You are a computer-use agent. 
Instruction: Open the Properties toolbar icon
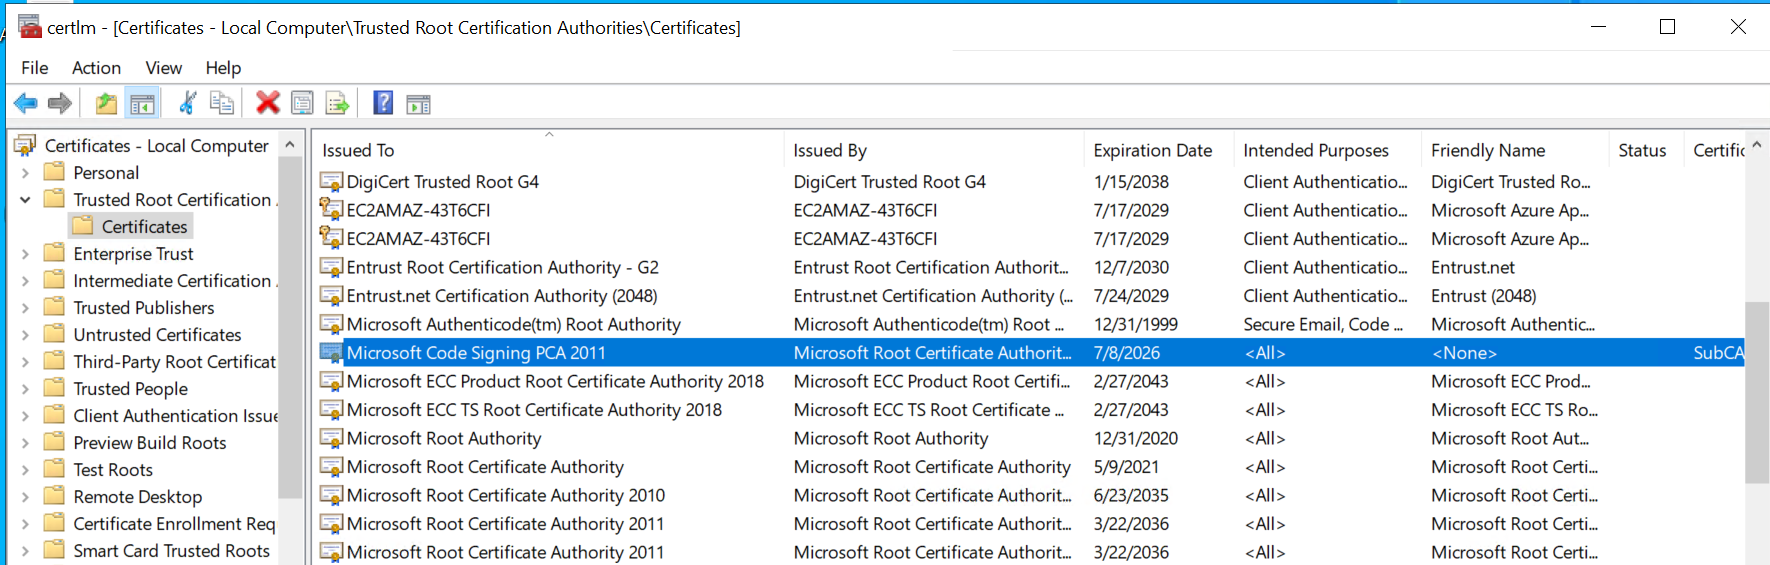(x=302, y=103)
